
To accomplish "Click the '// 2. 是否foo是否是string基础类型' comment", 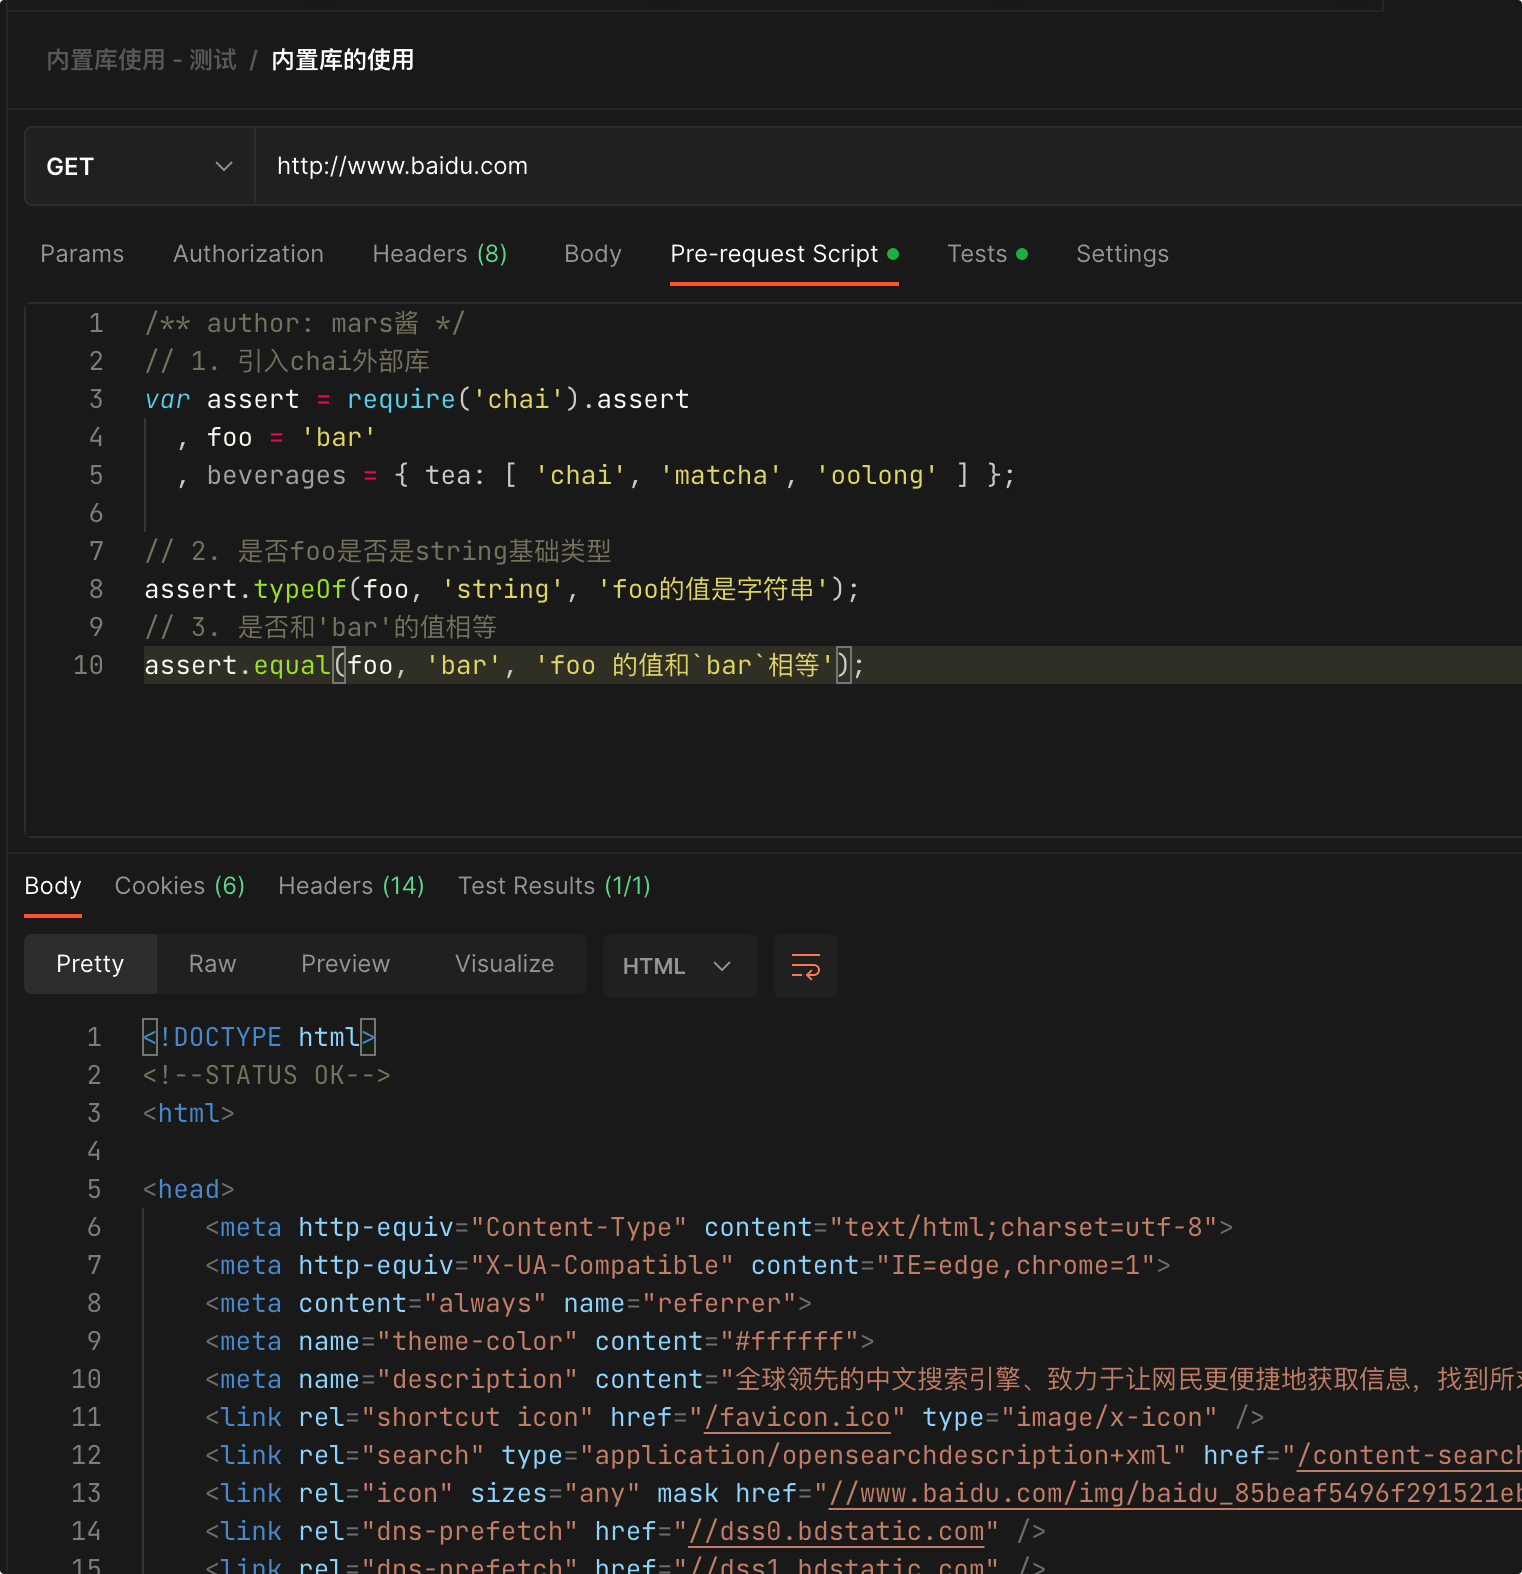I will tap(378, 551).
